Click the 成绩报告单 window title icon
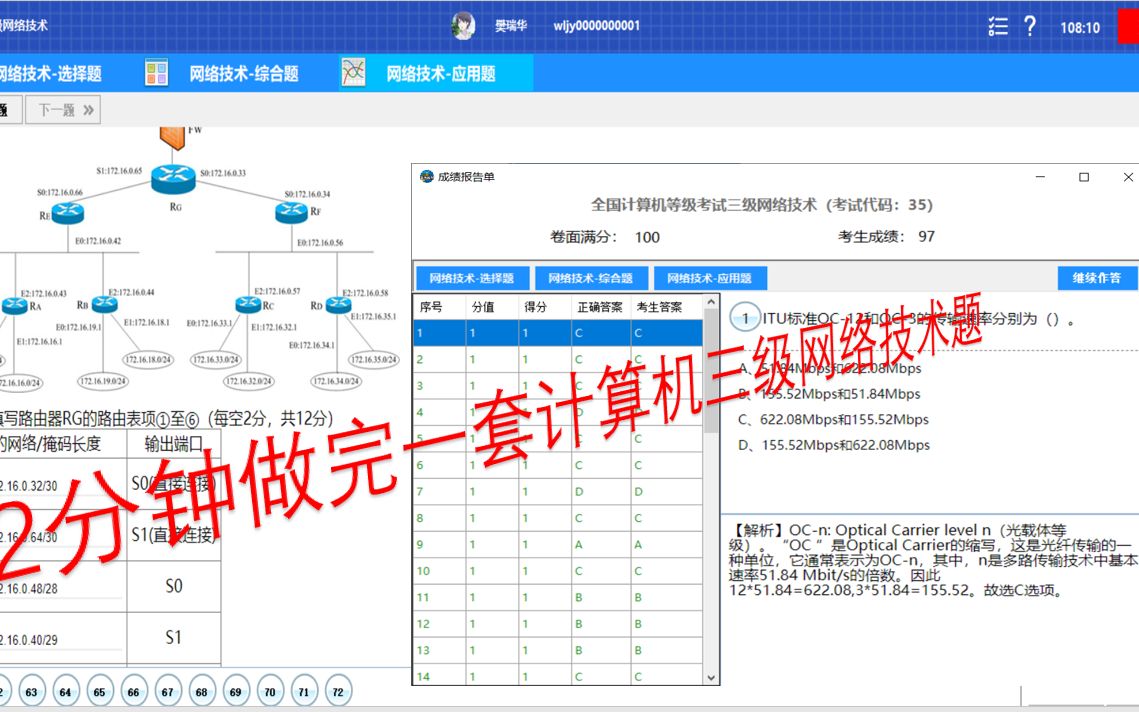The height and width of the screenshot is (712, 1139). 425,177
